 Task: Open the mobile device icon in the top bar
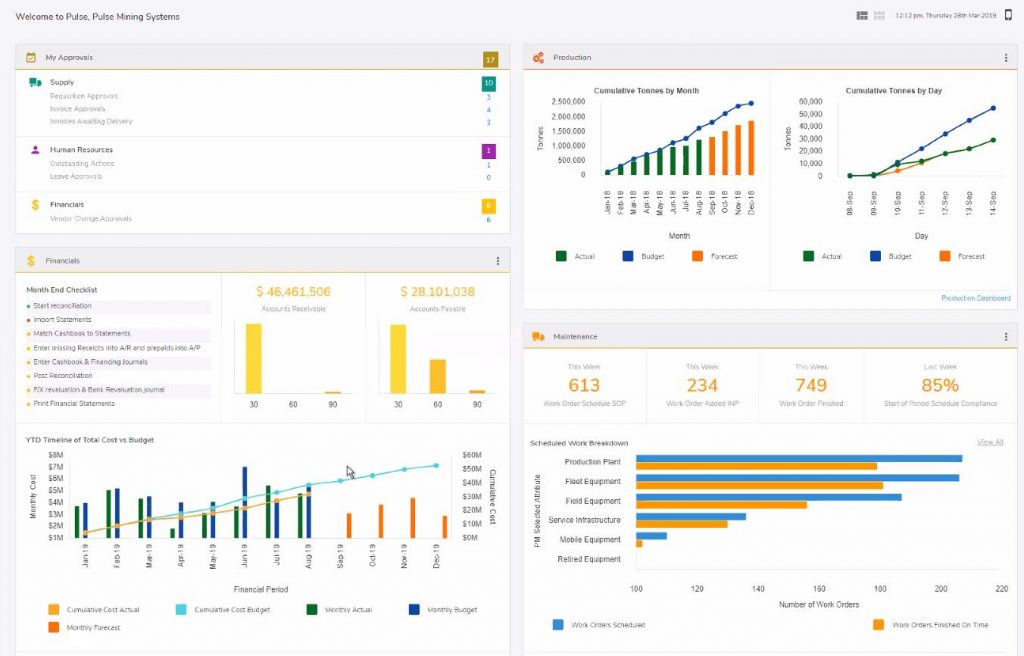click(x=1009, y=15)
